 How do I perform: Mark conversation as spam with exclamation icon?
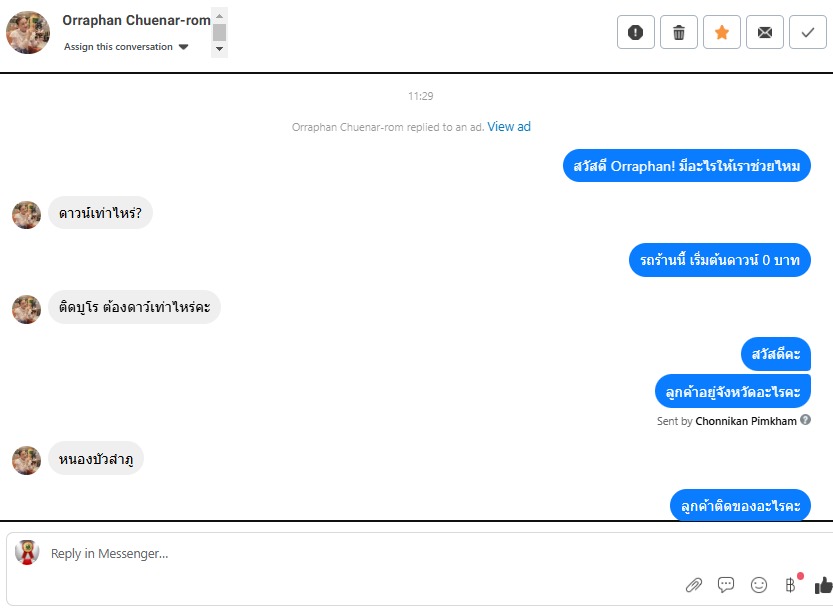pyautogui.click(x=635, y=32)
